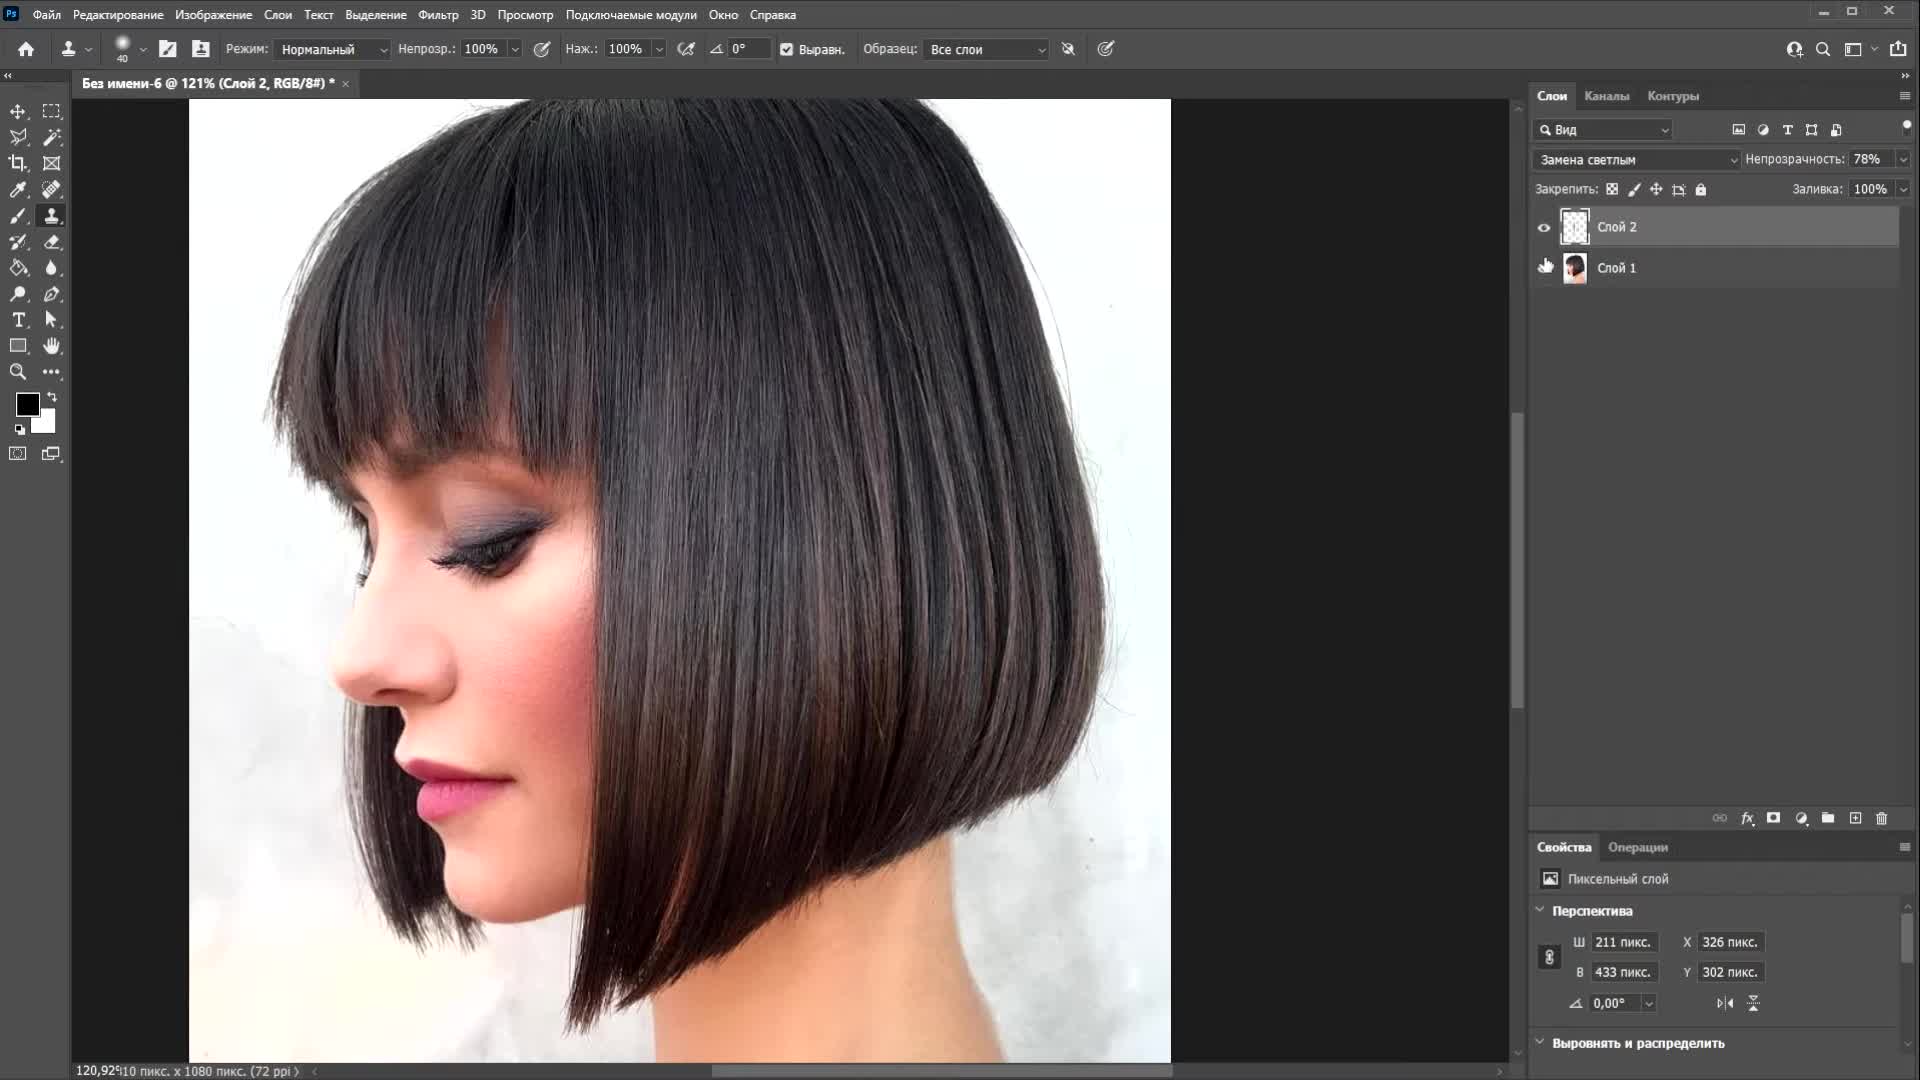Hide the Слой 2 layer
The height and width of the screenshot is (1080, 1920).
(1544, 228)
